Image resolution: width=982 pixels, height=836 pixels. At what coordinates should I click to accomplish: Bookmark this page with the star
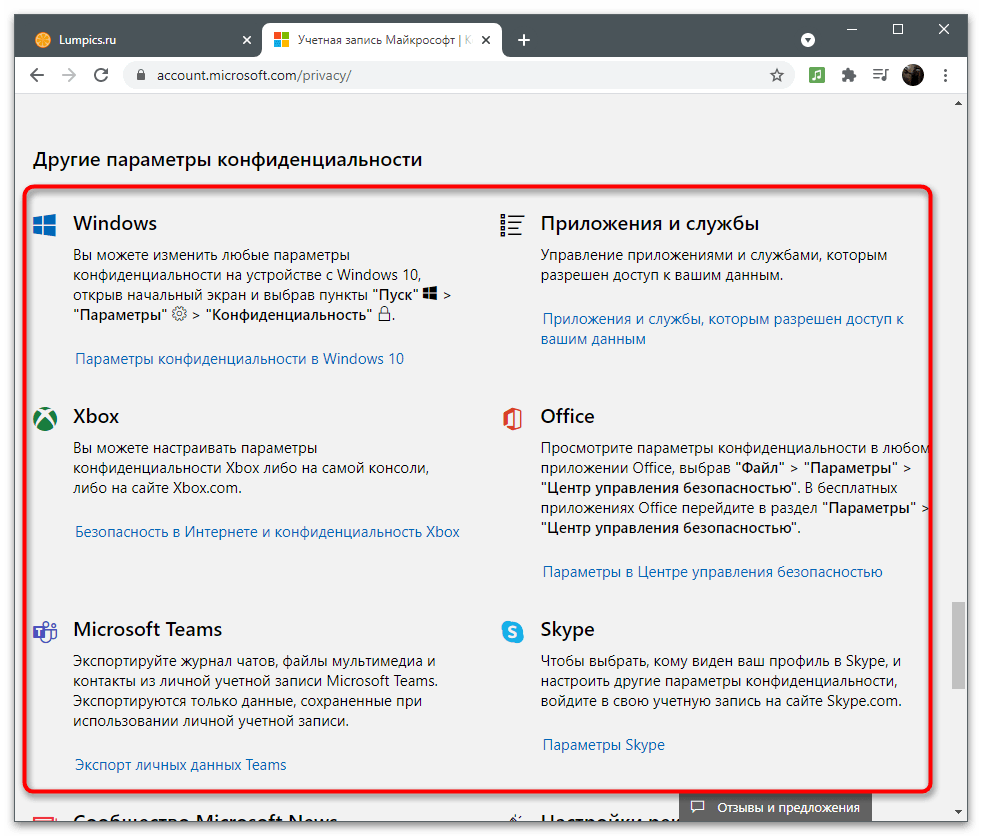[x=777, y=76]
